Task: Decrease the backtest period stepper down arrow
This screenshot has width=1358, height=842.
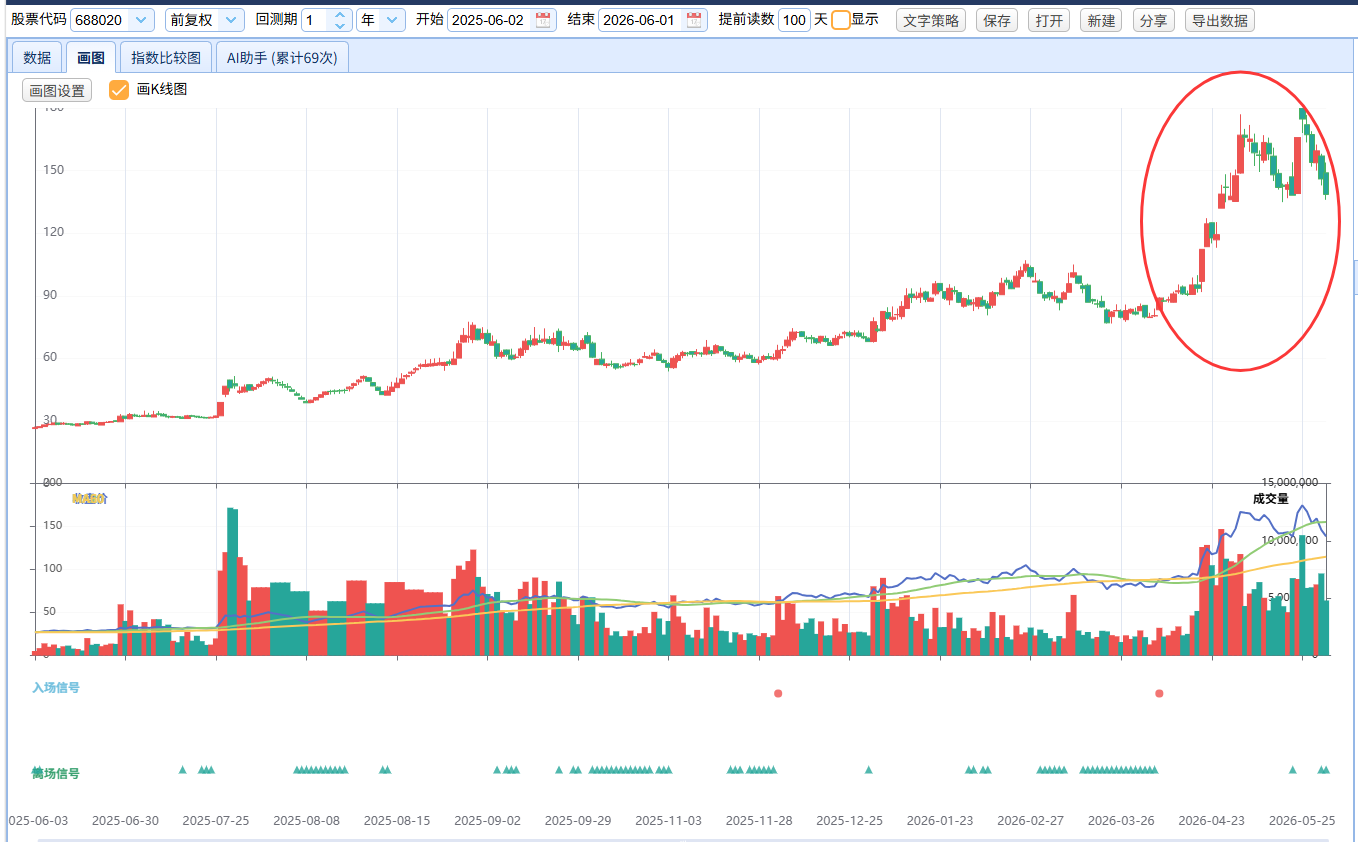Action: click(340, 25)
